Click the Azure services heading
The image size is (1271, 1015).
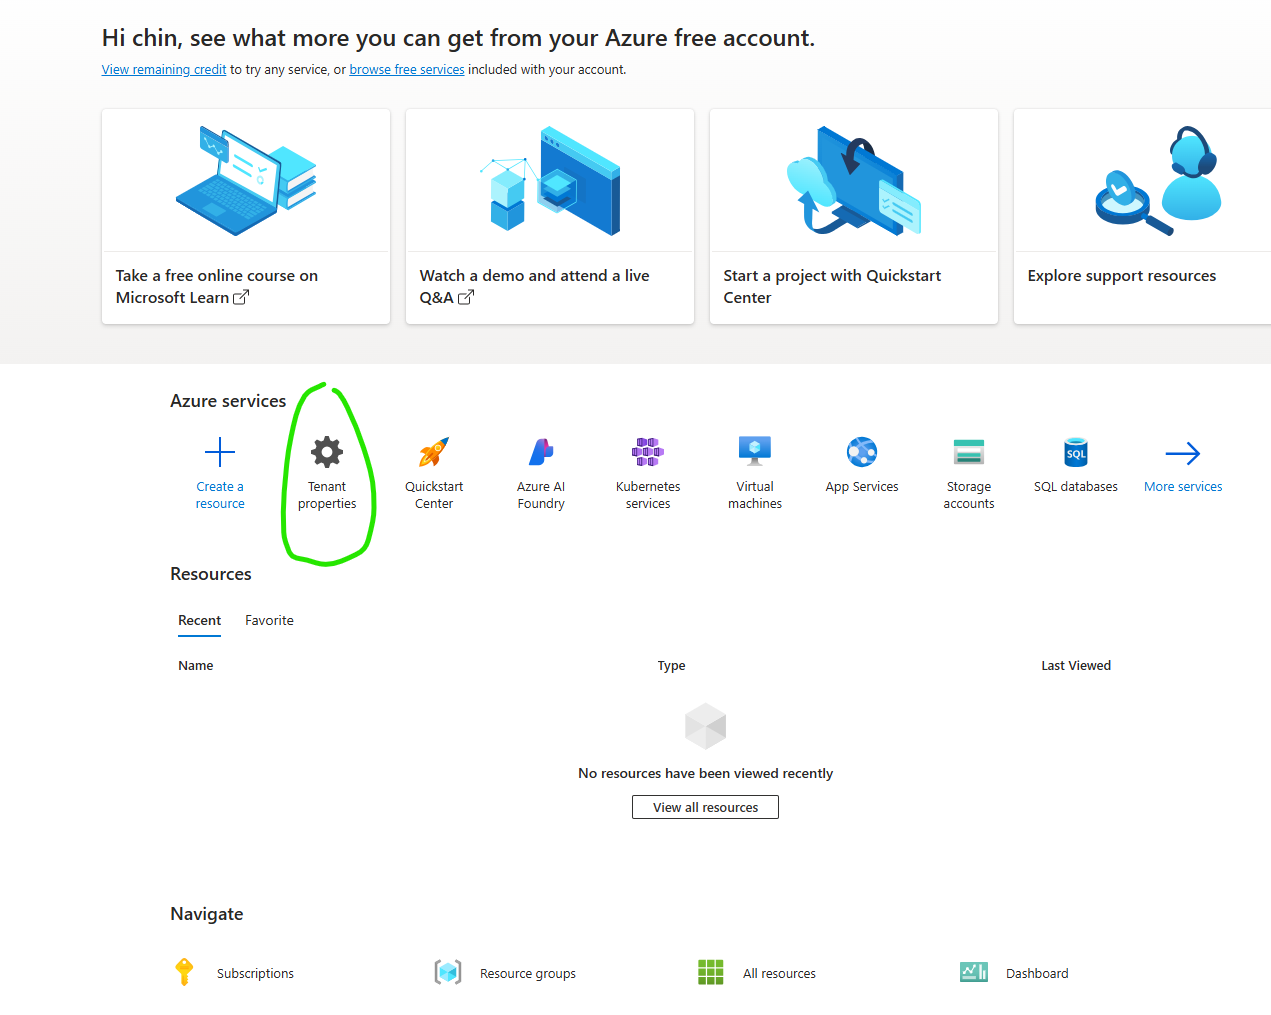point(228,401)
